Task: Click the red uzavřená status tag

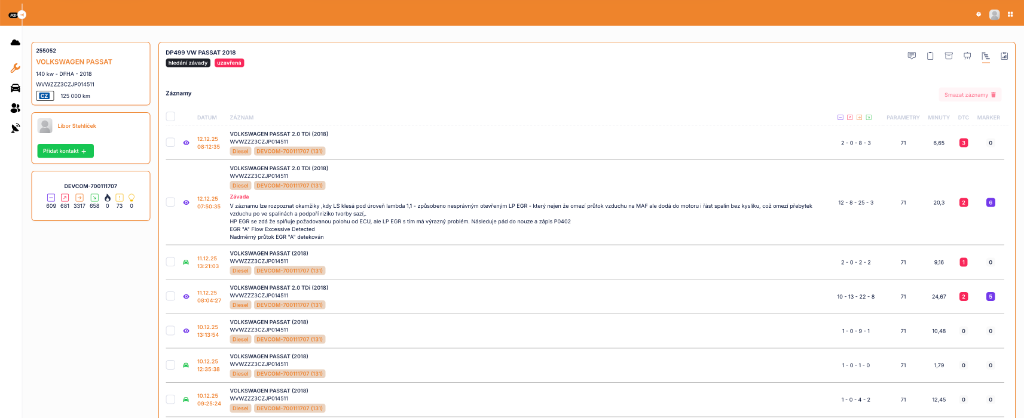Action: [x=229, y=63]
